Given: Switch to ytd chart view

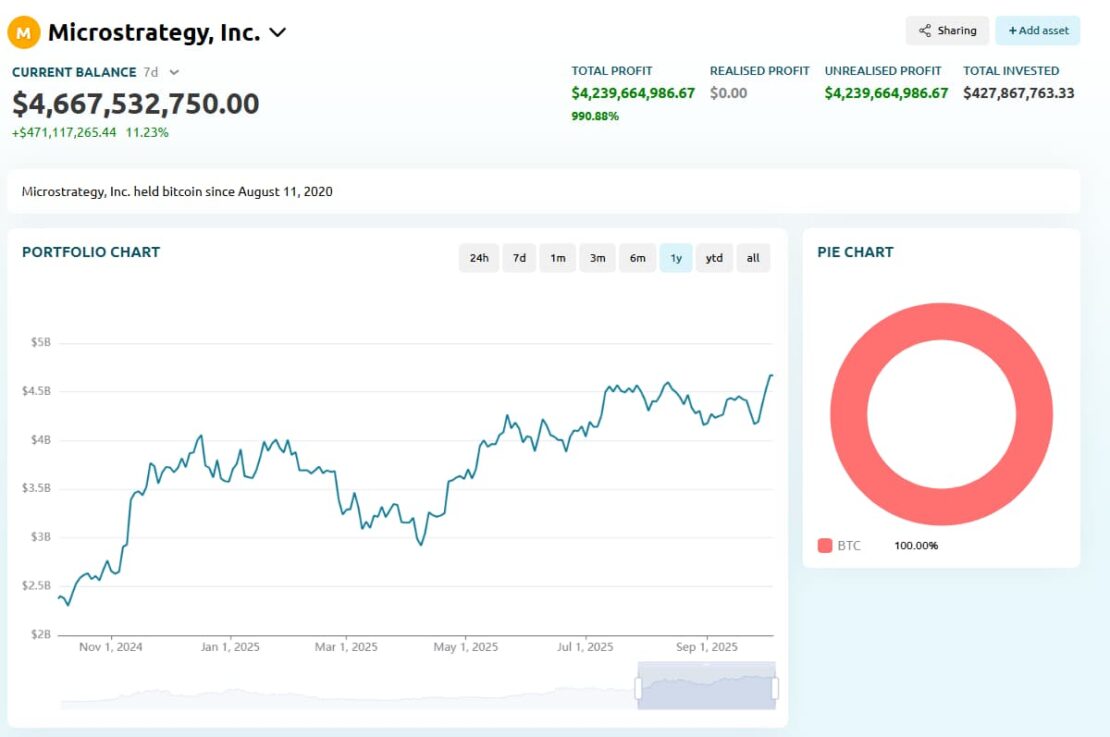Looking at the screenshot, I should coord(714,258).
